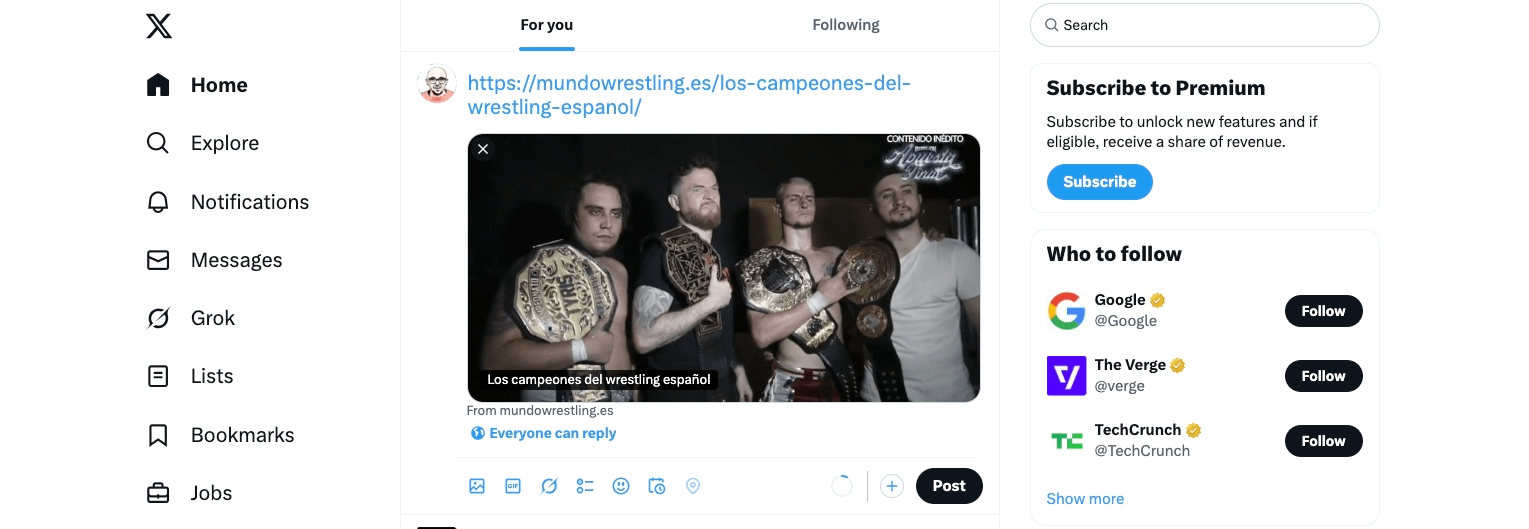Follow the Google account
The width and height of the screenshot is (1529, 529).
tap(1323, 311)
